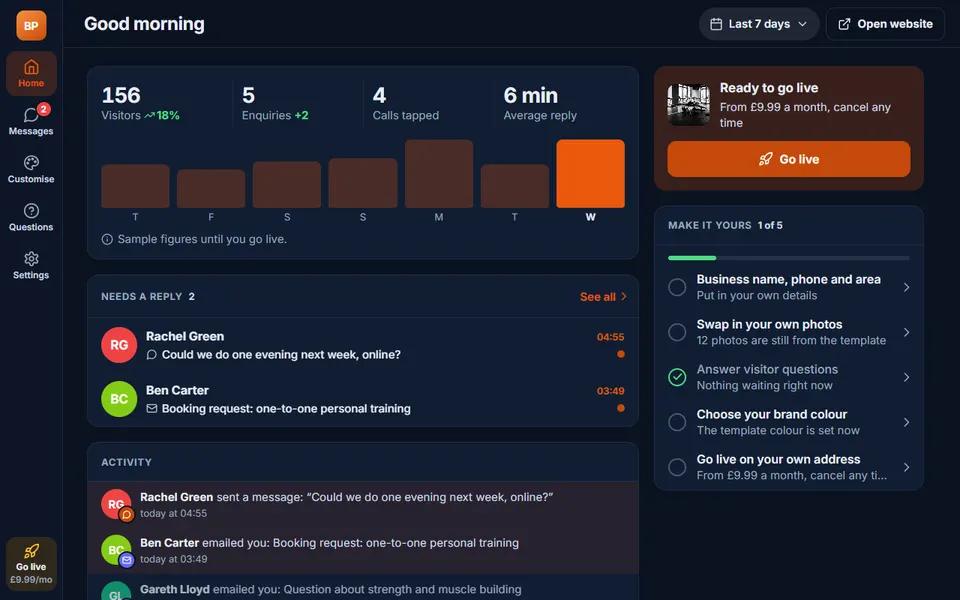The height and width of the screenshot is (600, 960).
Task: Click 'today at 03:49' in Activity
Action: [173, 559]
